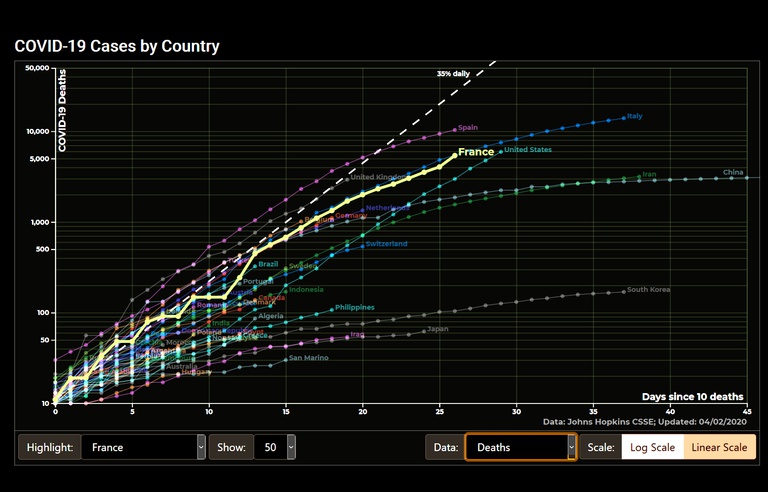Switch to Linear Scale

719,447
